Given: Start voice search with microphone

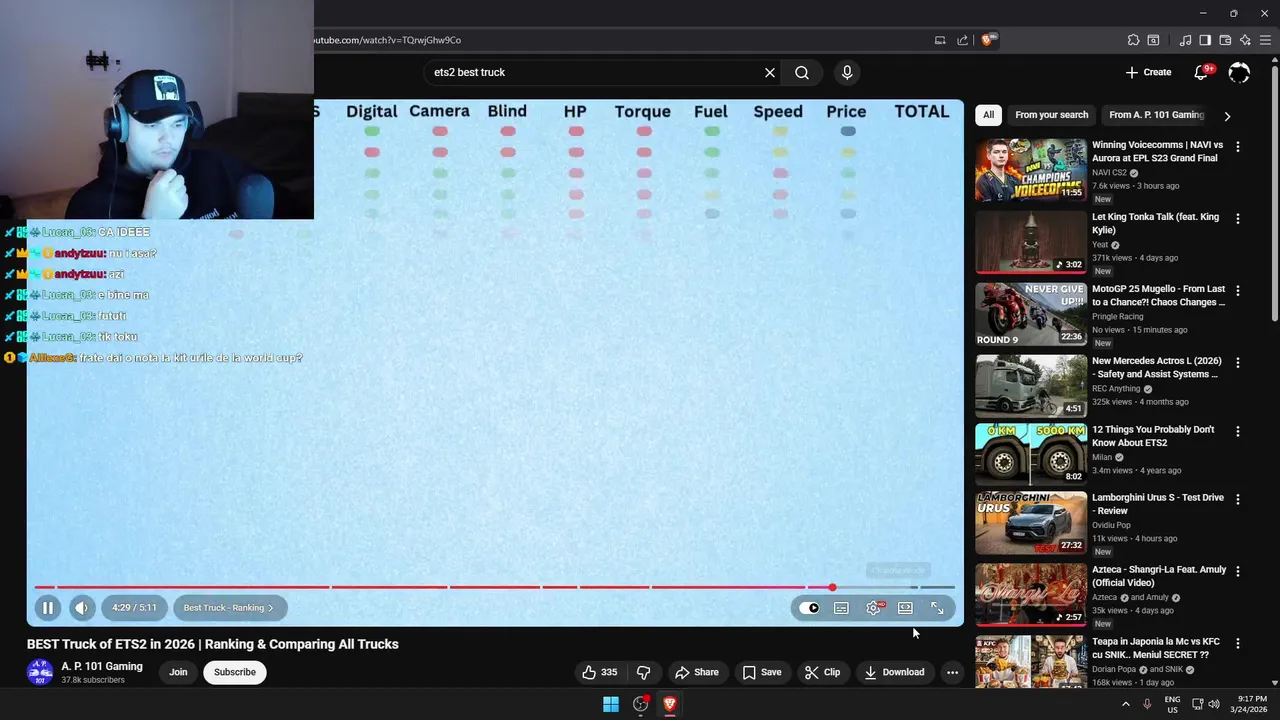Looking at the screenshot, I should 847,72.
